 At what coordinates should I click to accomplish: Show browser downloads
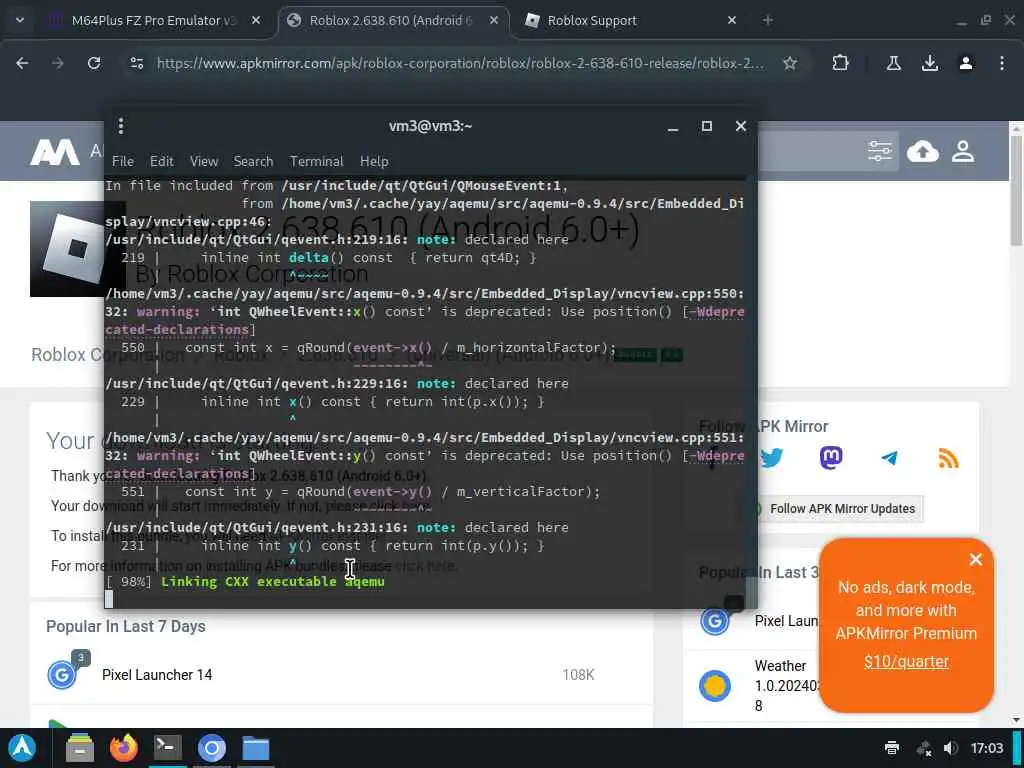pos(930,63)
